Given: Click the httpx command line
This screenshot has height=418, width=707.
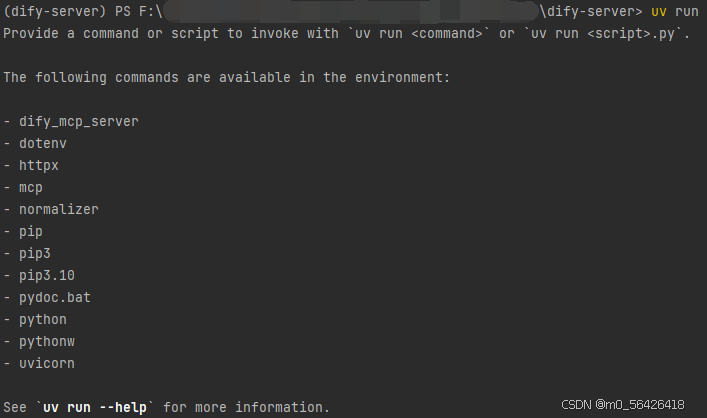Looking at the screenshot, I should pyautogui.click(x=39, y=165).
